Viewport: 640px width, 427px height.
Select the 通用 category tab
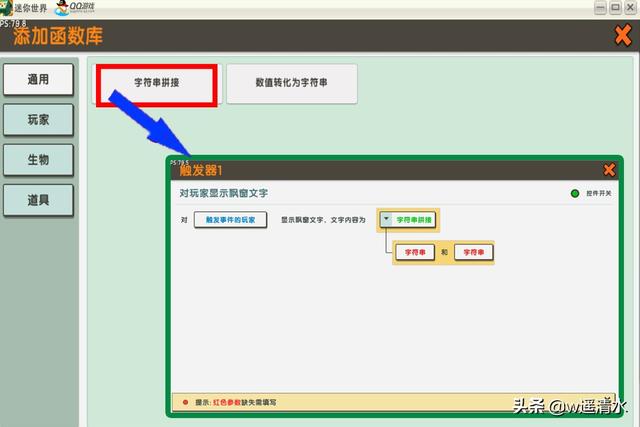pyautogui.click(x=38, y=80)
